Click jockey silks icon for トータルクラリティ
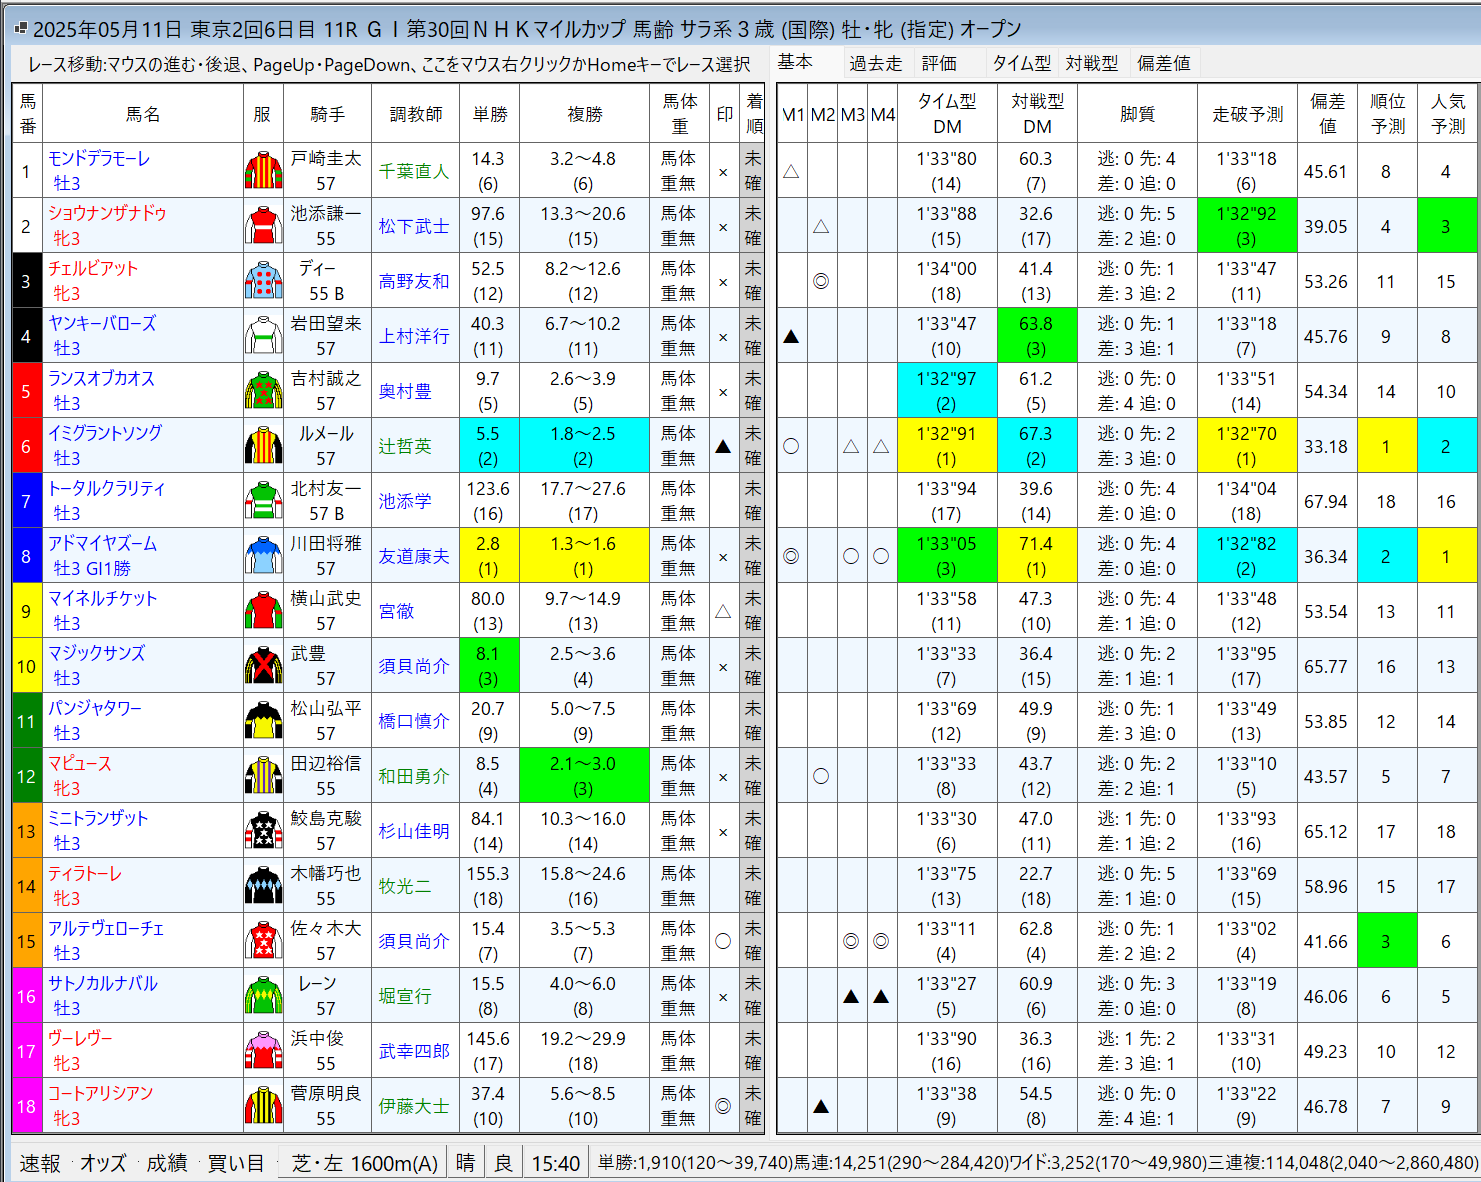Screen dimensions: 1481x1182 tap(263, 501)
